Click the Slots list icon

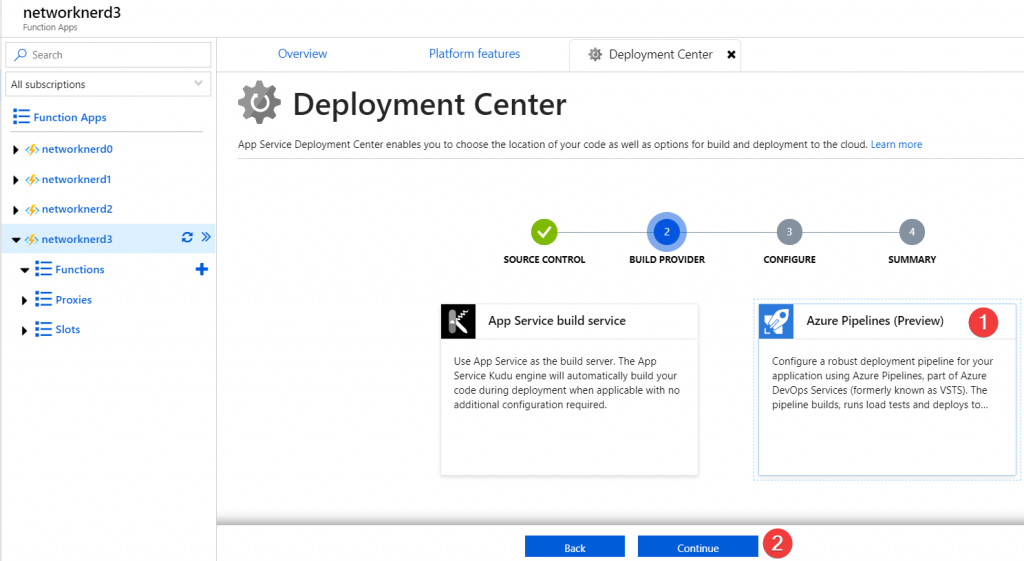point(43,329)
